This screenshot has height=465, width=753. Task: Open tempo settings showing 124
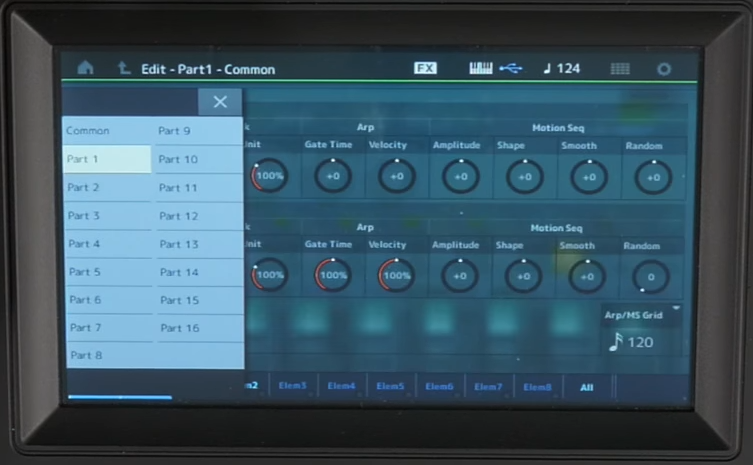562,69
